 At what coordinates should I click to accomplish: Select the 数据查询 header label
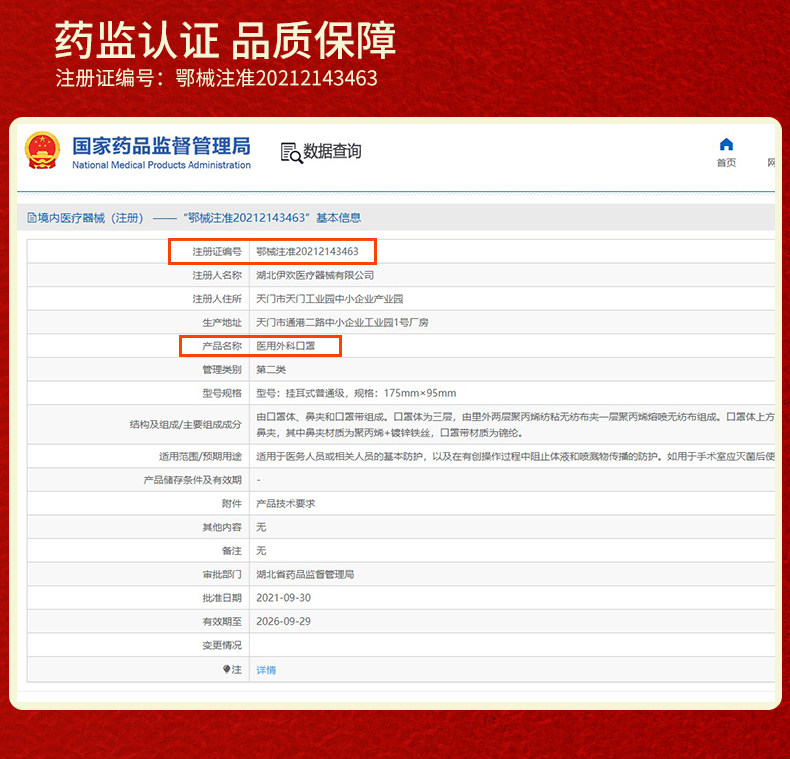332,151
